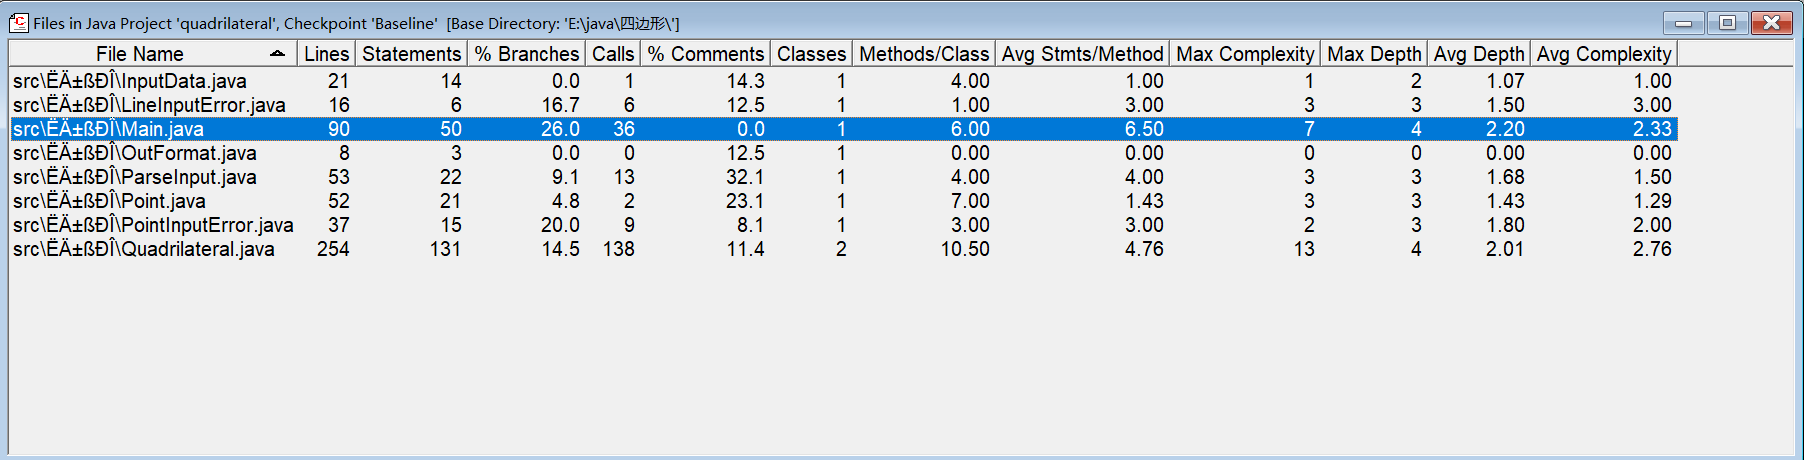Click the Methods/Class column header
Image resolution: width=1804 pixels, height=460 pixels.
[x=923, y=54]
